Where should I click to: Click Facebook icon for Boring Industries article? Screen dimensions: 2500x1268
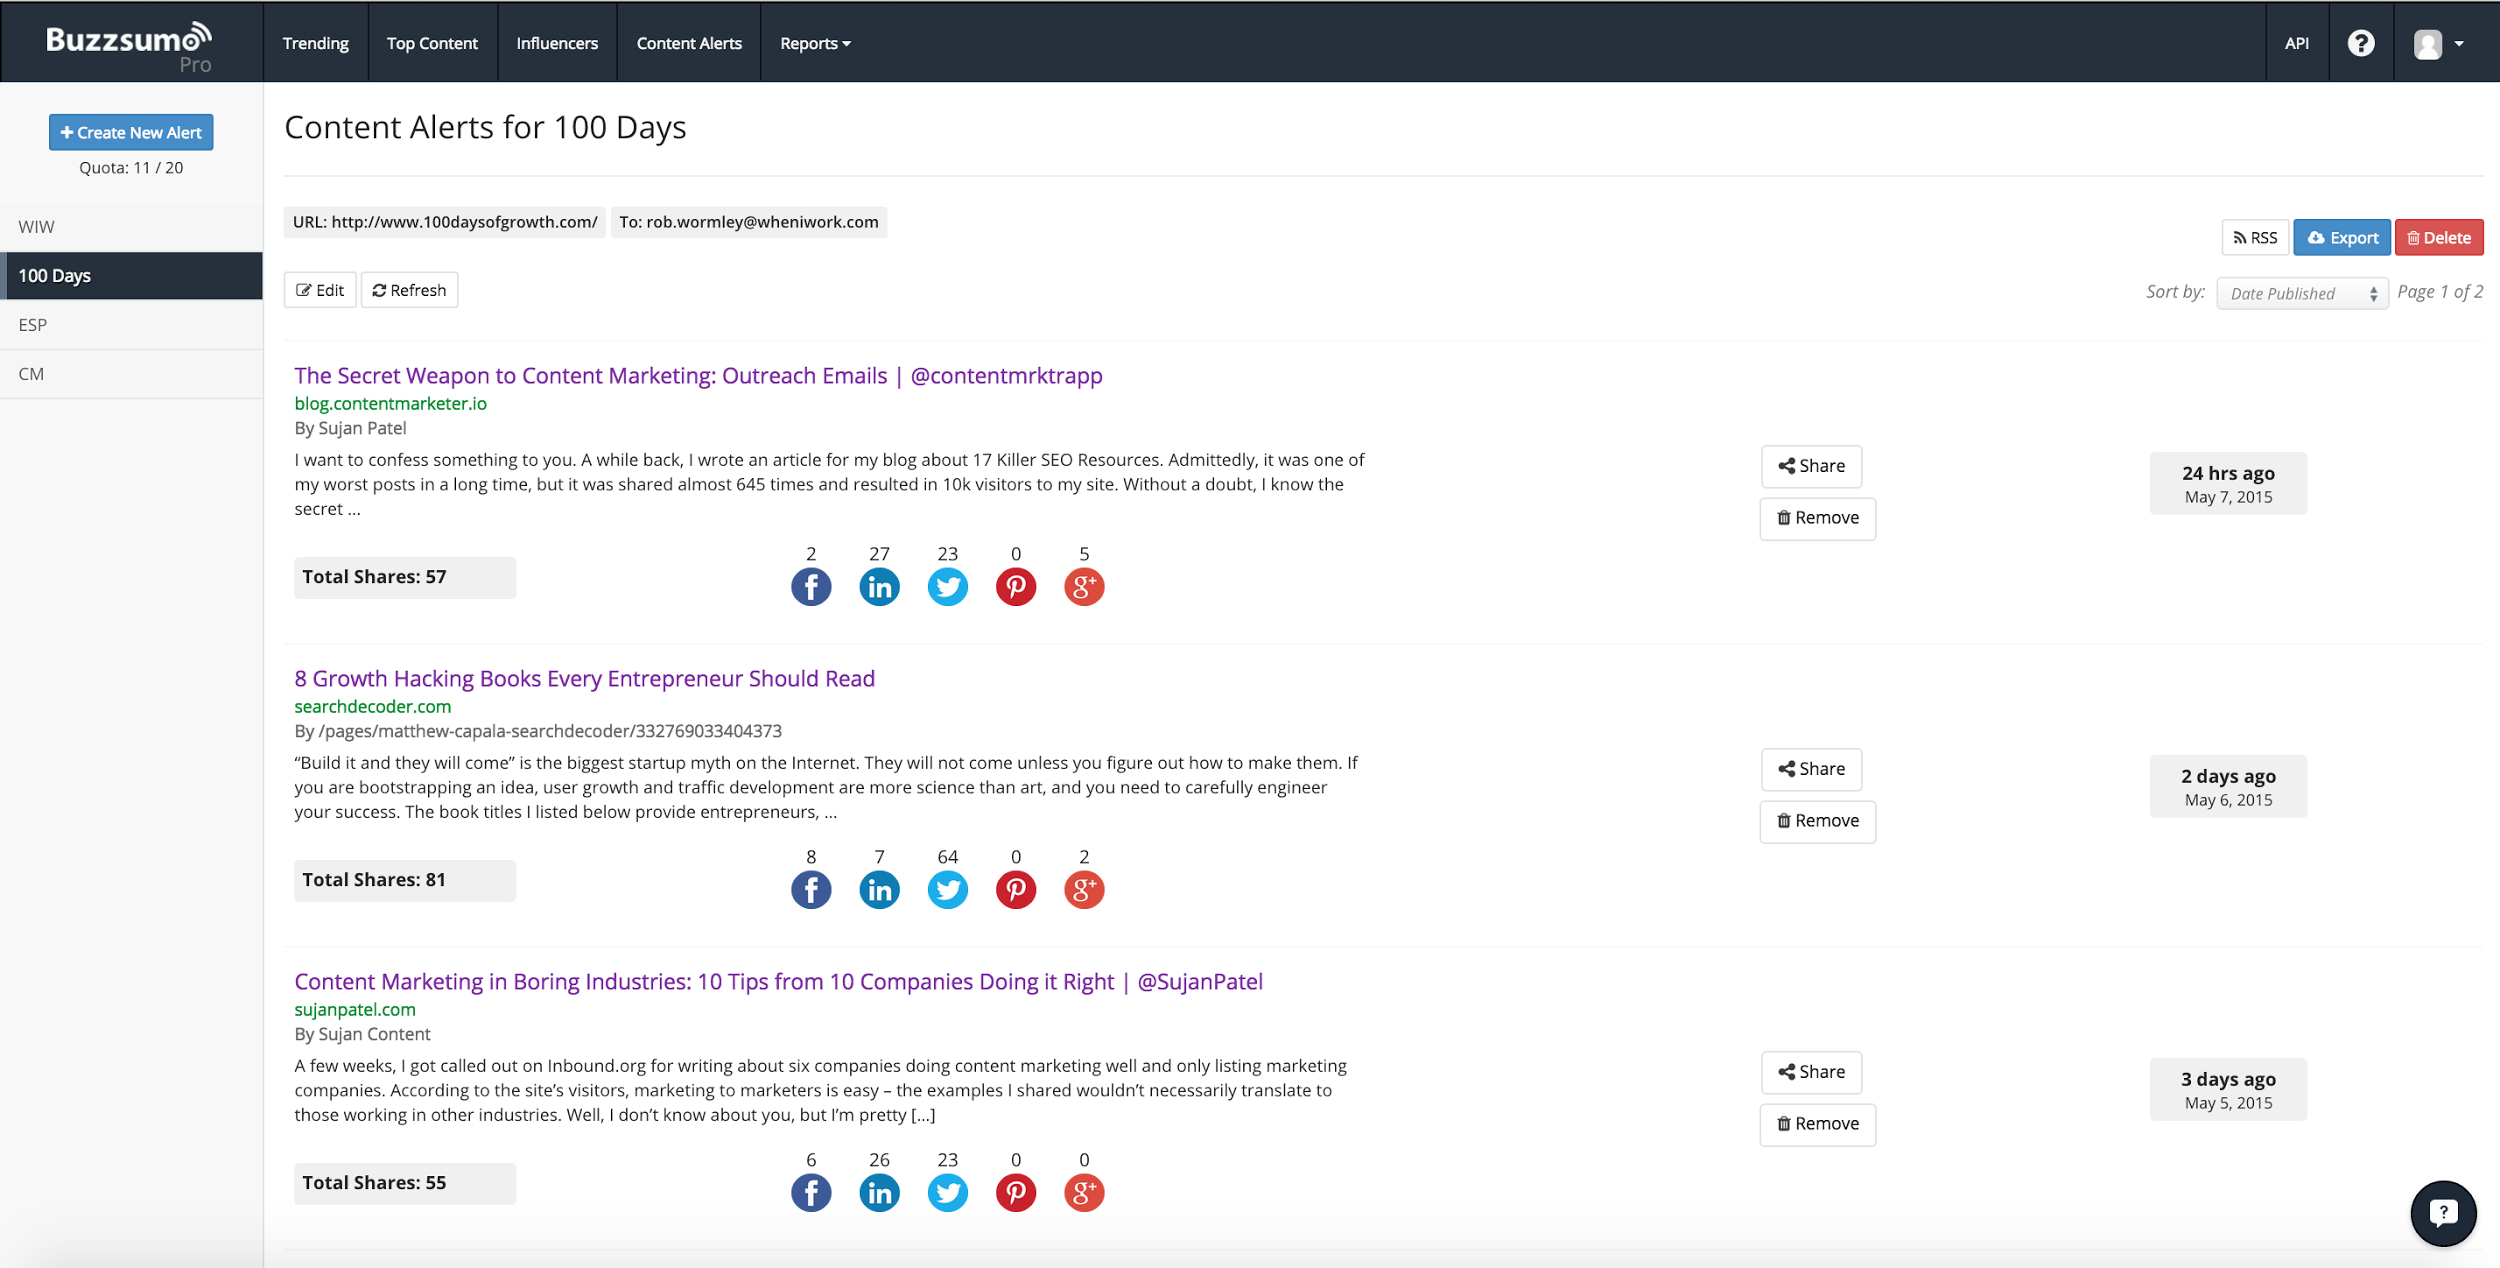(811, 1193)
